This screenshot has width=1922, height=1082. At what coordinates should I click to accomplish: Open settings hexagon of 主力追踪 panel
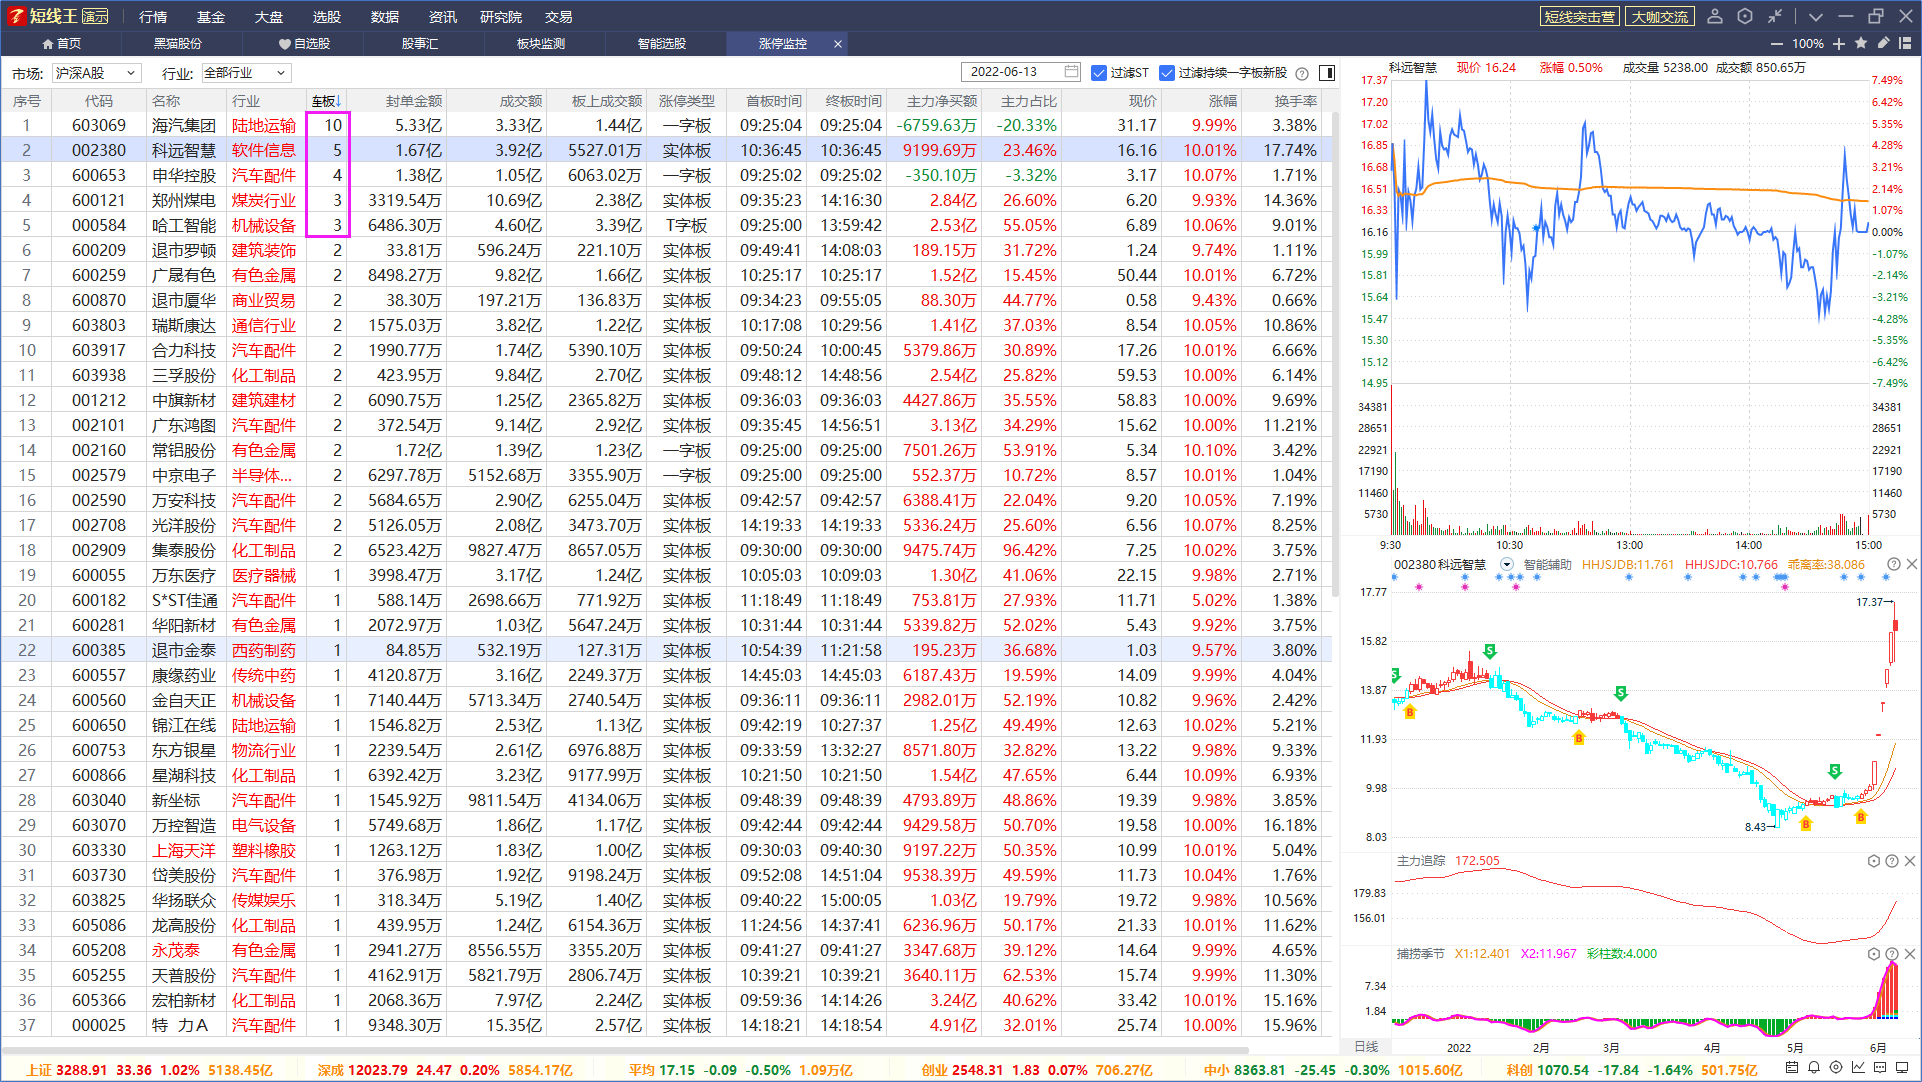pos(1874,861)
